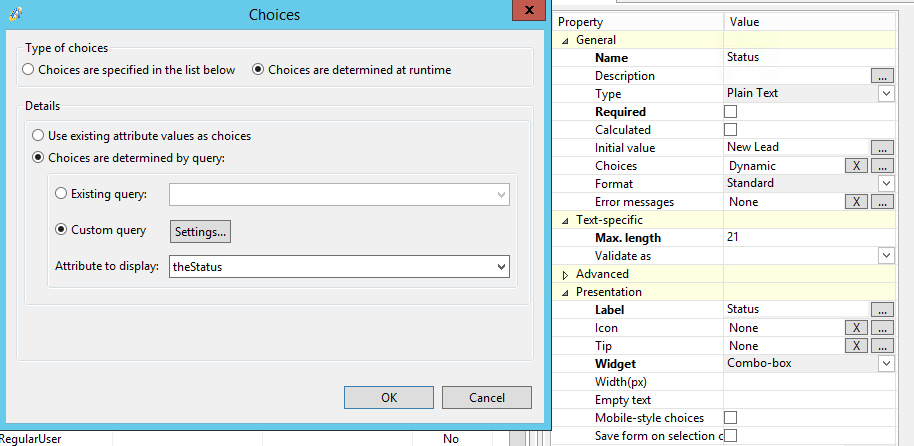This screenshot has height=446, width=914.
Task: Clear Error messages with its X button
Action: click(x=856, y=202)
